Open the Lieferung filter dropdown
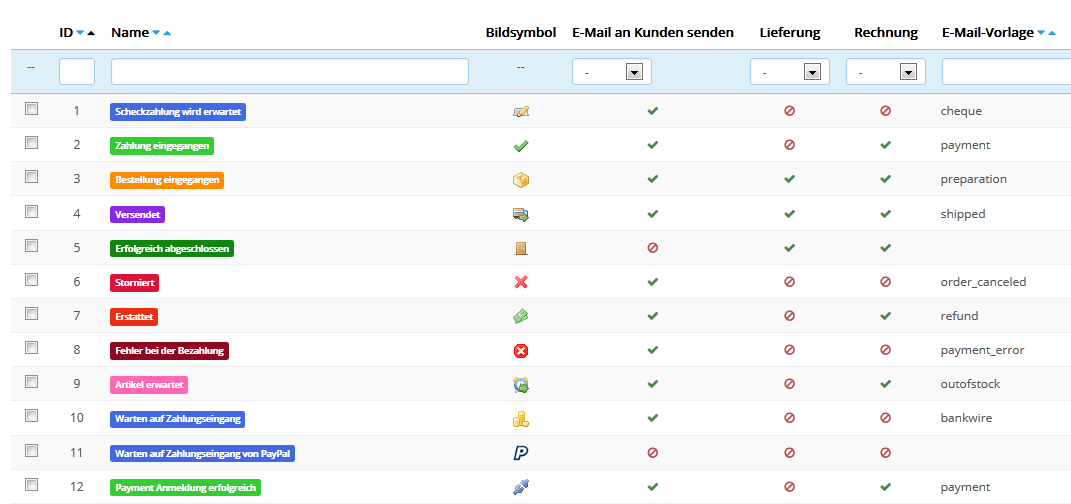Image resolution: width=1071 pixels, height=504 pixels. tap(790, 72)
